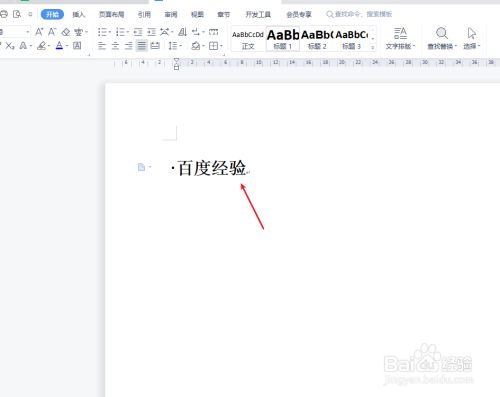Apply the Heading 2 (标题 2) style

(317, 39)
